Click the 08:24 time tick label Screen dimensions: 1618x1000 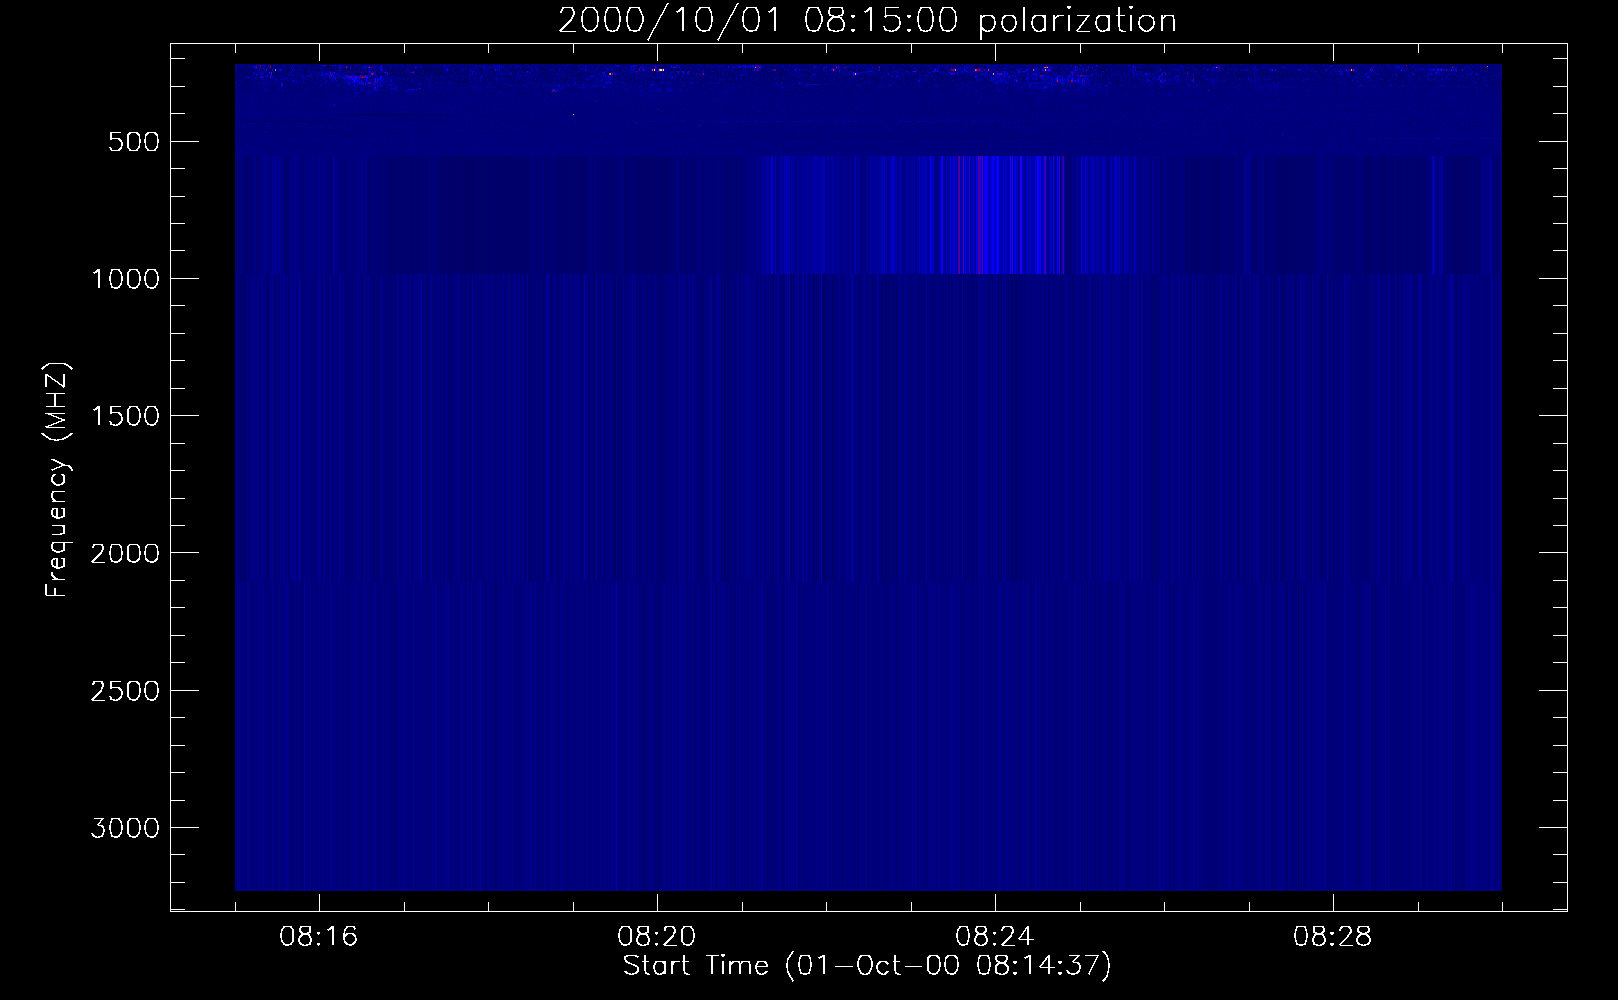[995, 937]
